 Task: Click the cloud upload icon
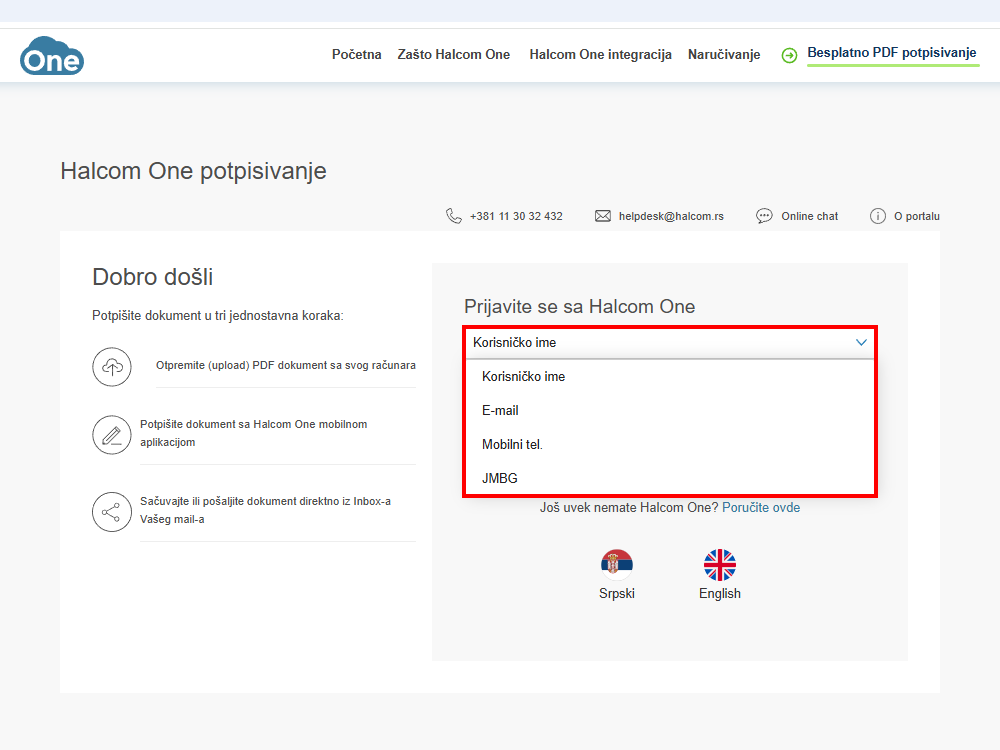click(x=112, y=367)
